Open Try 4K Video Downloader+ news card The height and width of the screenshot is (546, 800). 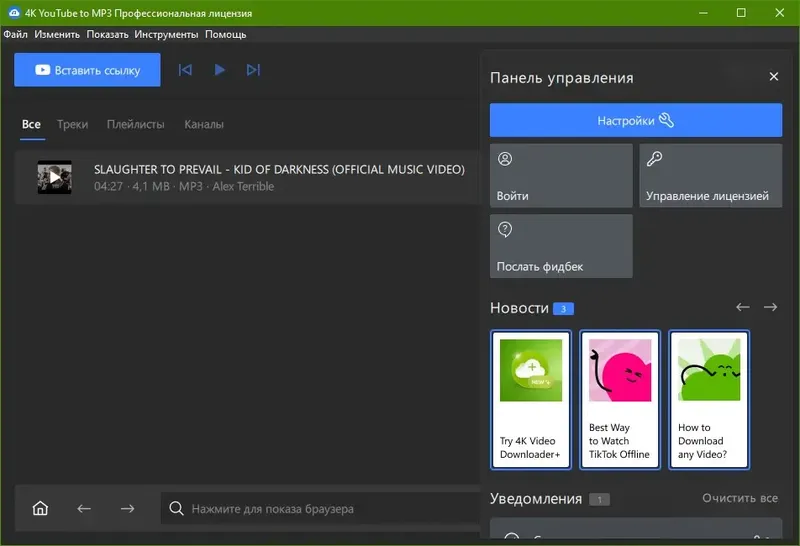coord(531,400)
